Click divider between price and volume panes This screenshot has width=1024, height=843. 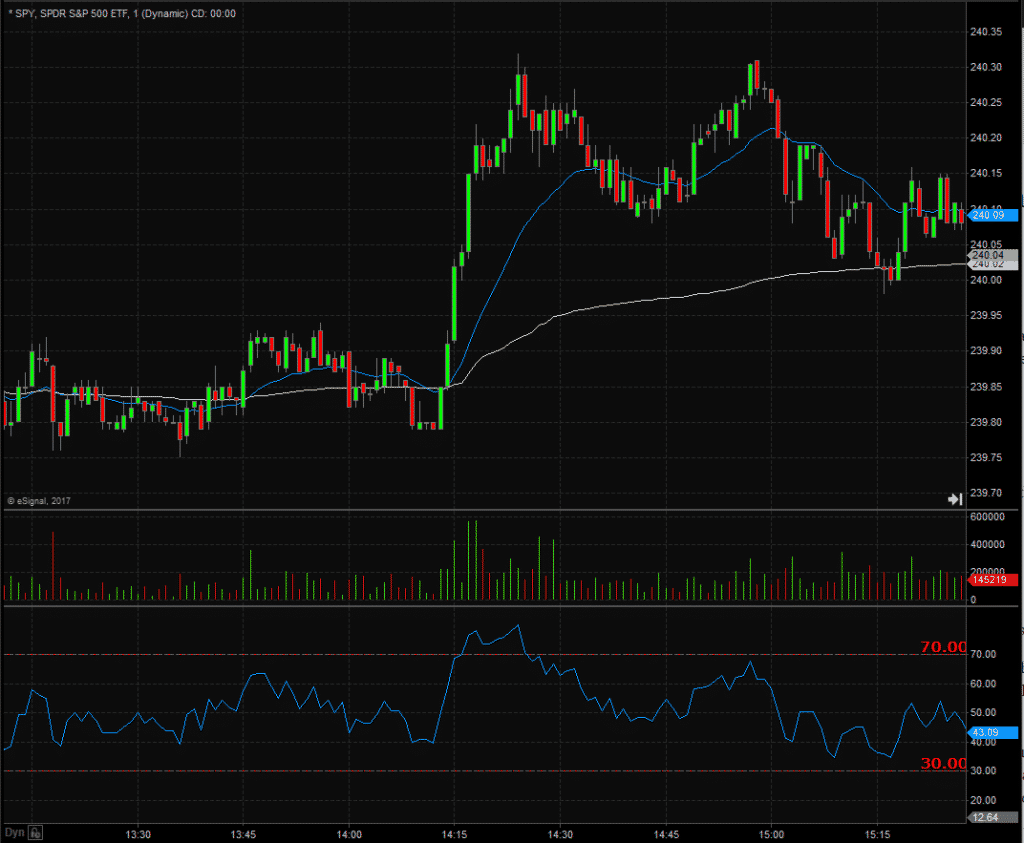pos(509,509)
